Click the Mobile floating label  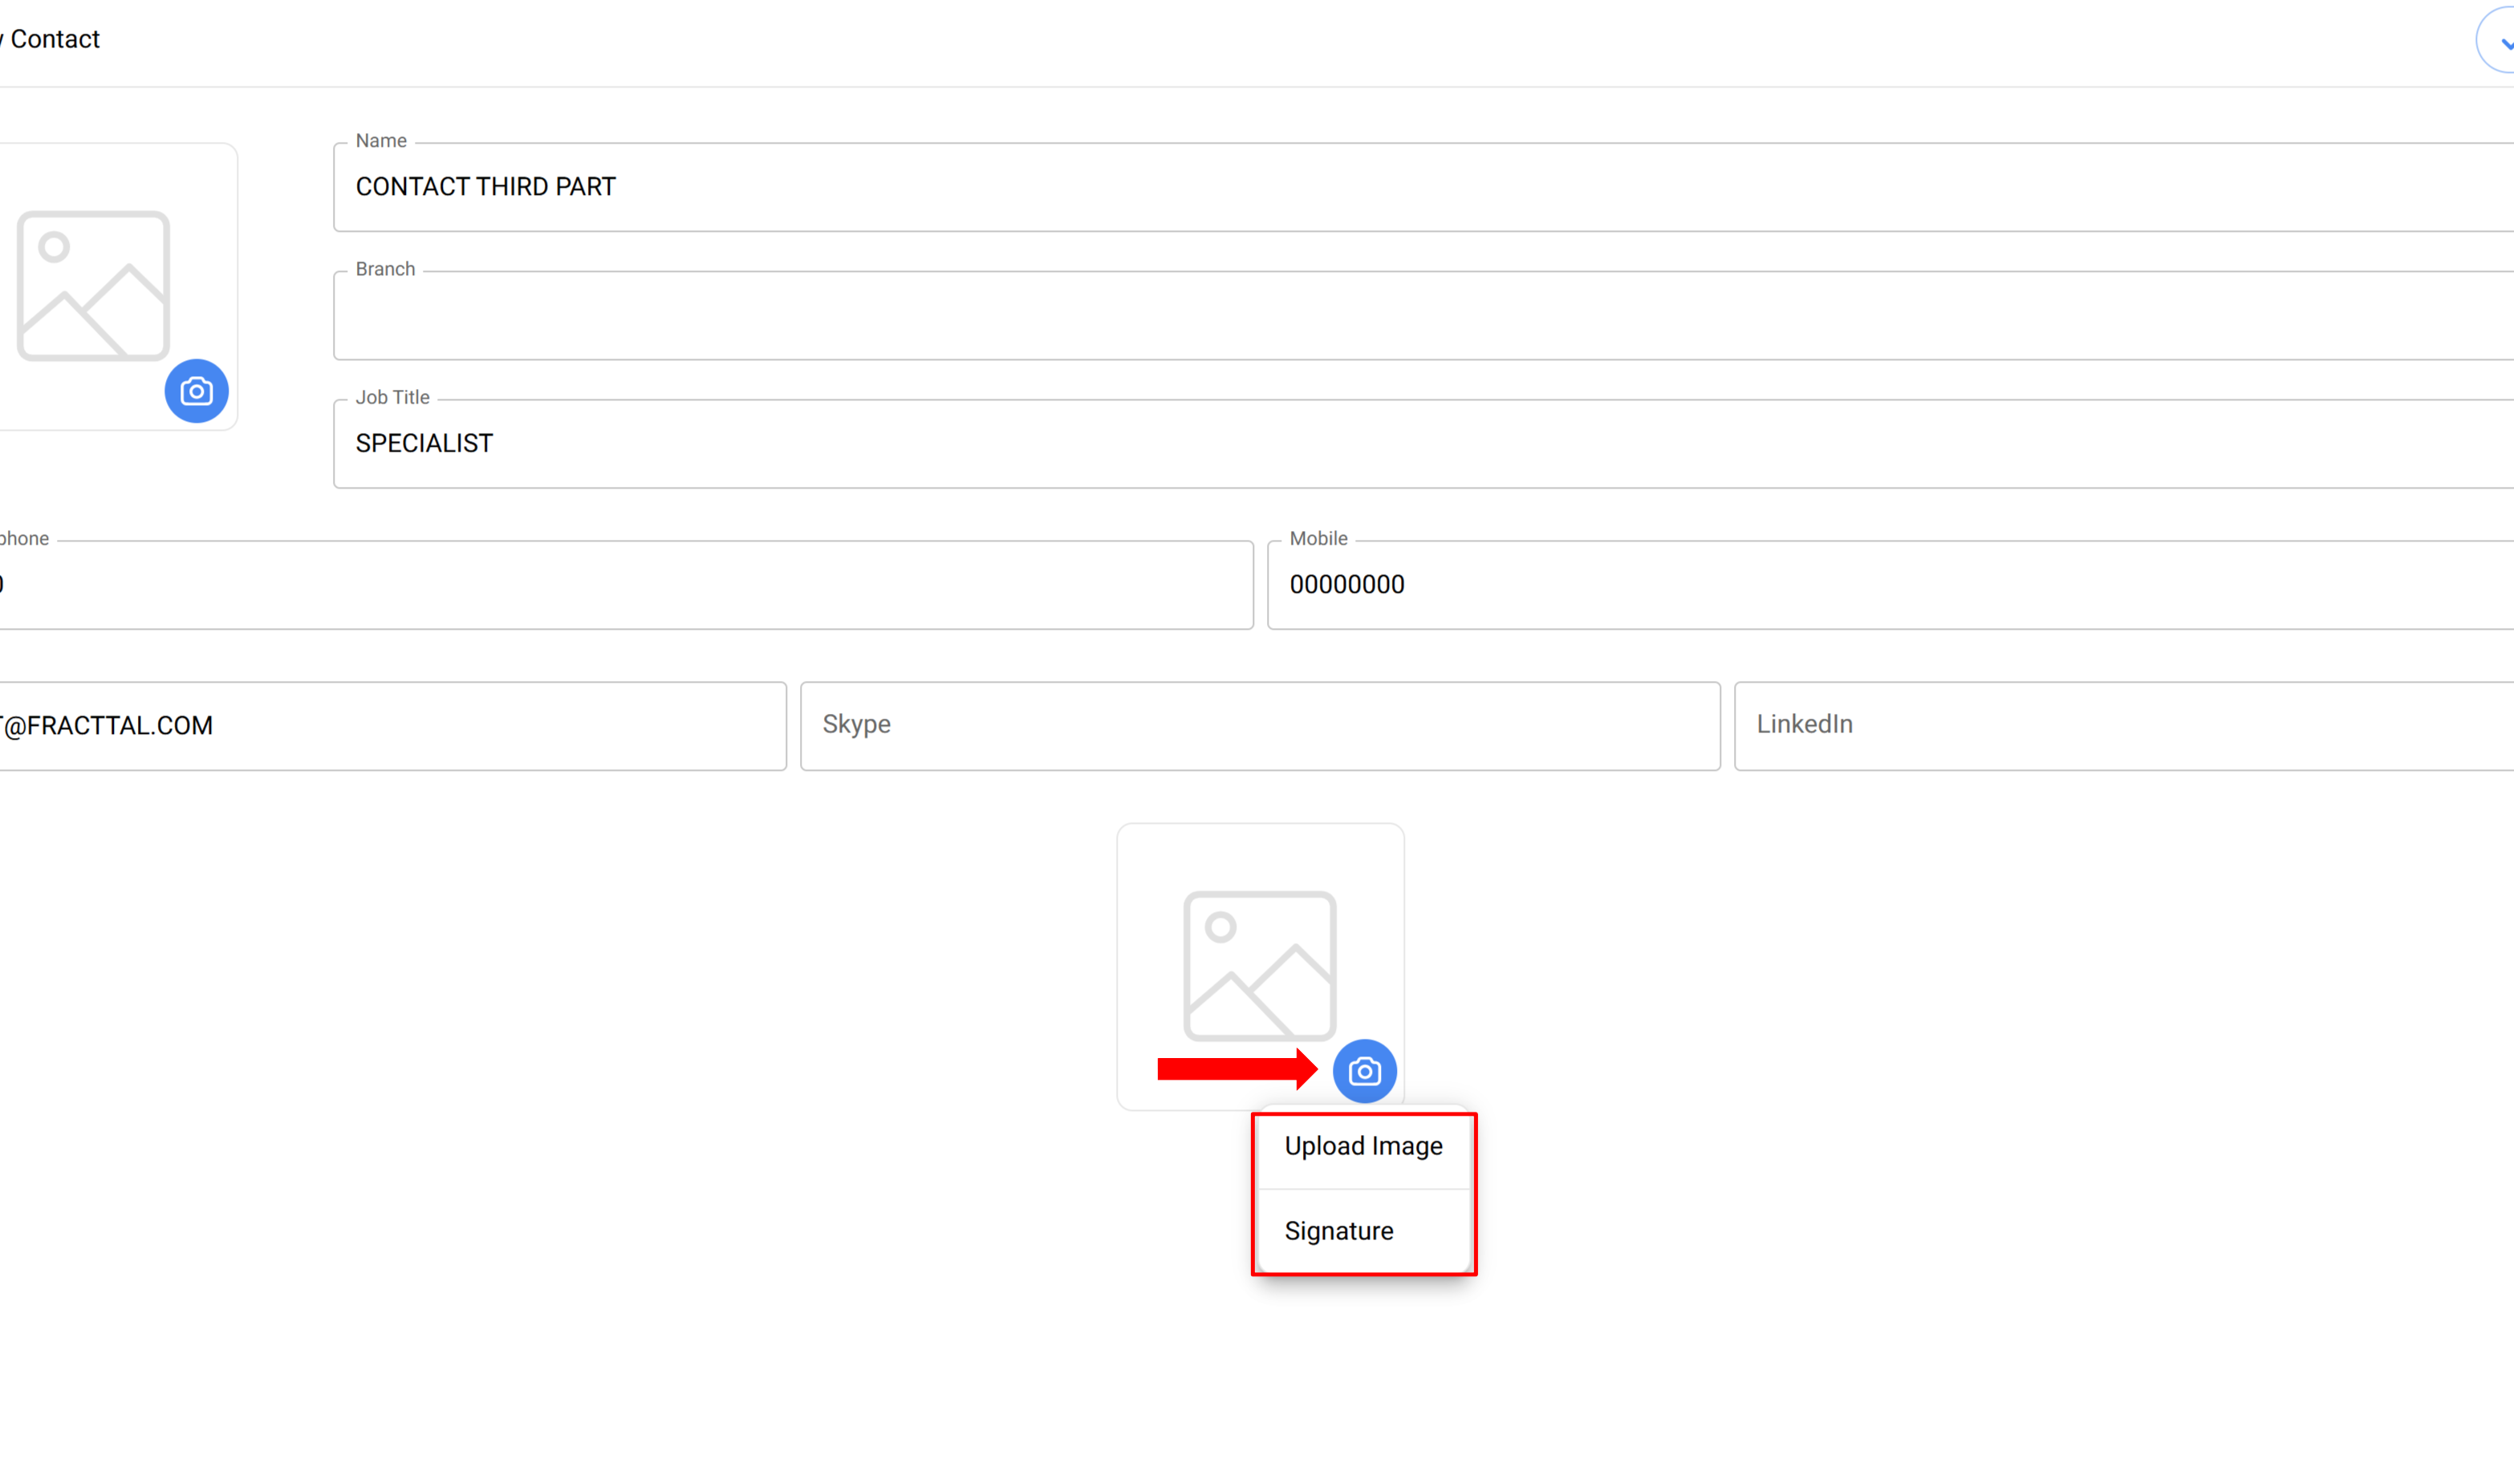coord(1318,538)
